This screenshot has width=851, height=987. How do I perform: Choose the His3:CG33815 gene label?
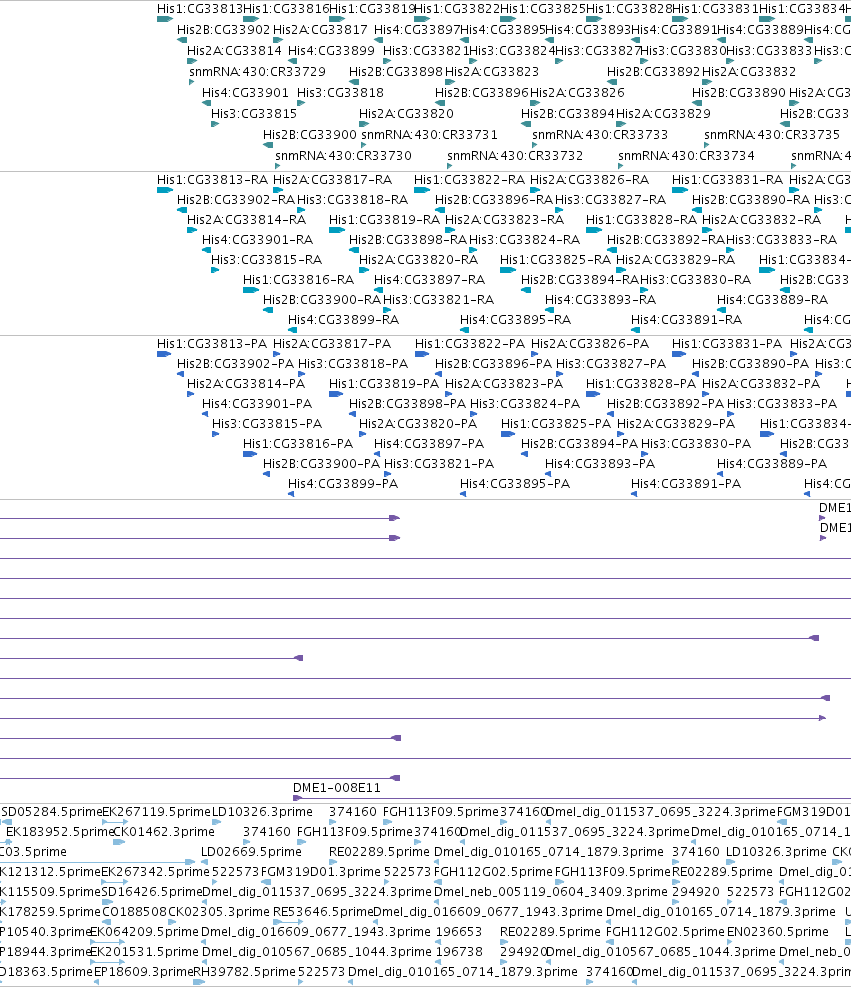tap(254, 113)
